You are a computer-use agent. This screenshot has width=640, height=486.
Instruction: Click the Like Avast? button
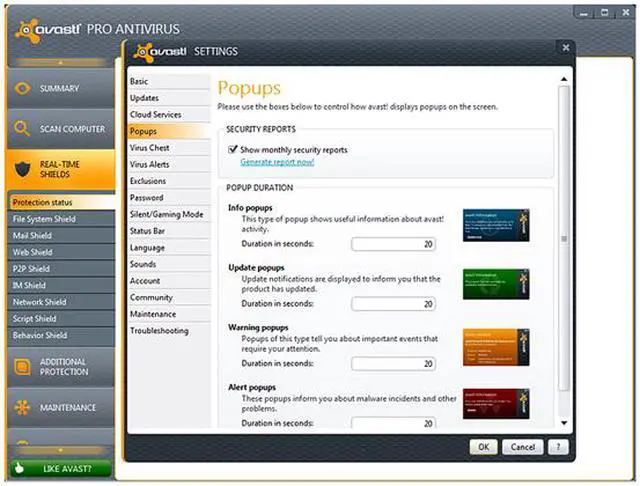(61, 468)
